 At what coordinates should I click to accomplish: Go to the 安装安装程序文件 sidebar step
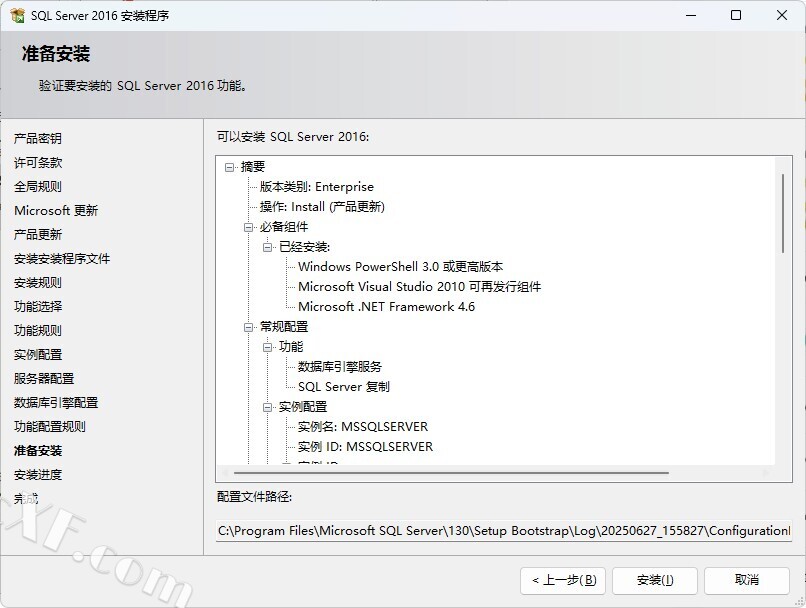[x=62, y=259]
